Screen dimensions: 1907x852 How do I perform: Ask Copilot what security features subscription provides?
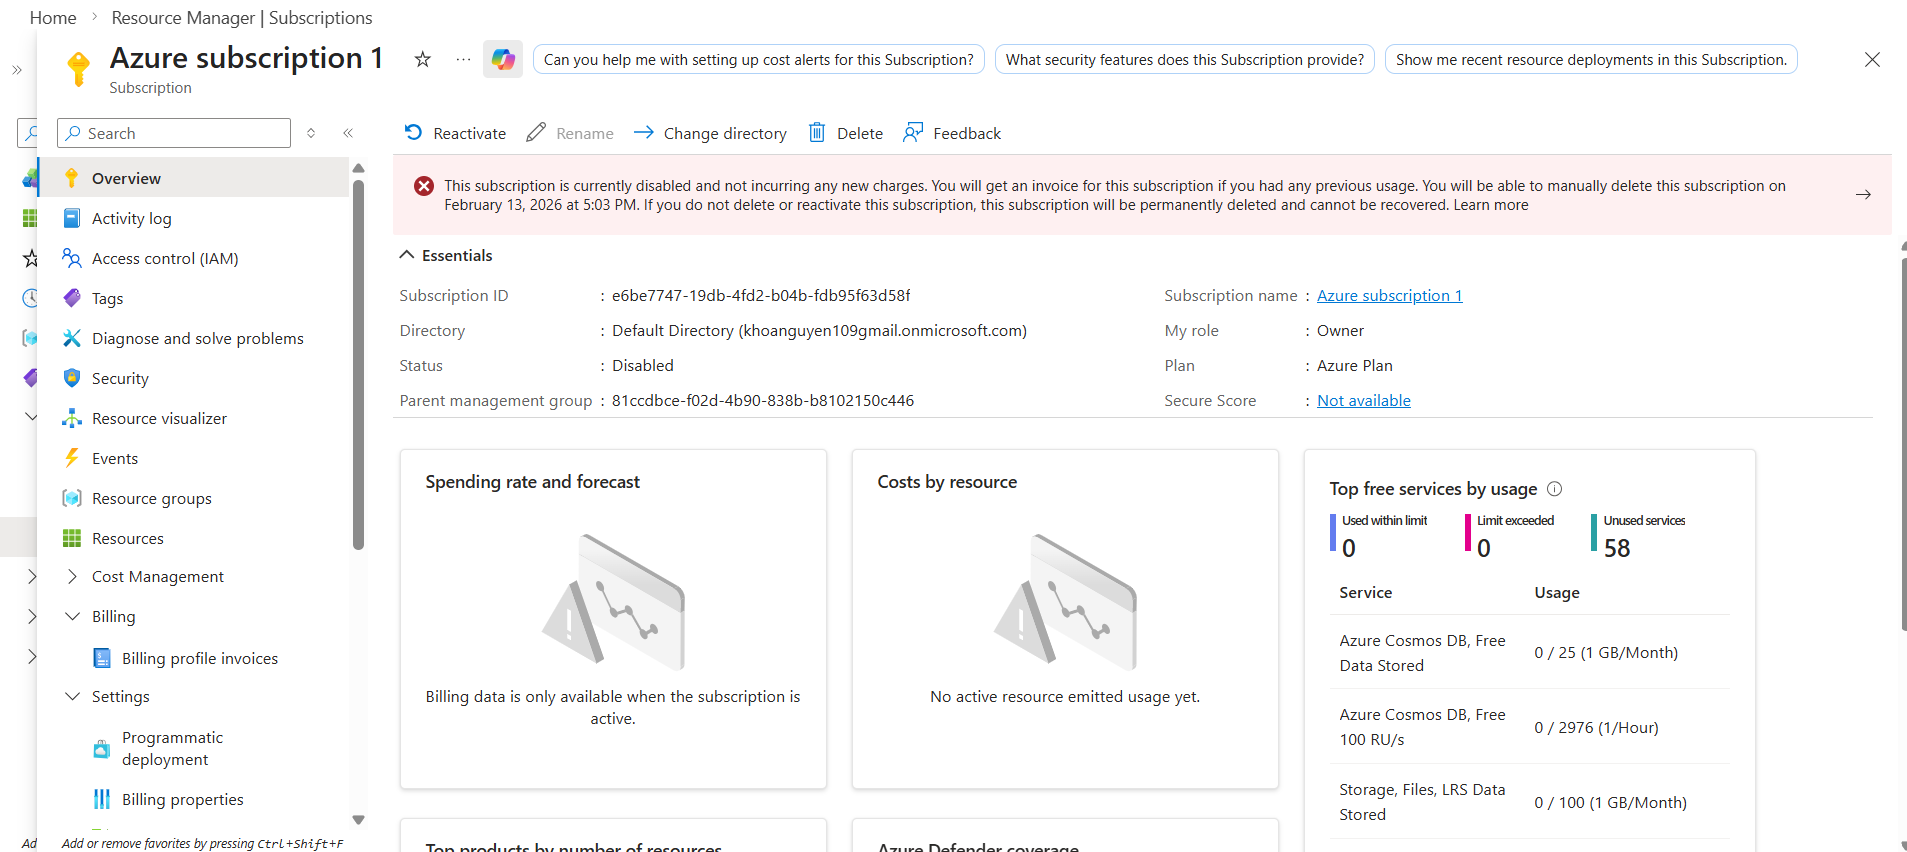coord(1185,59)
